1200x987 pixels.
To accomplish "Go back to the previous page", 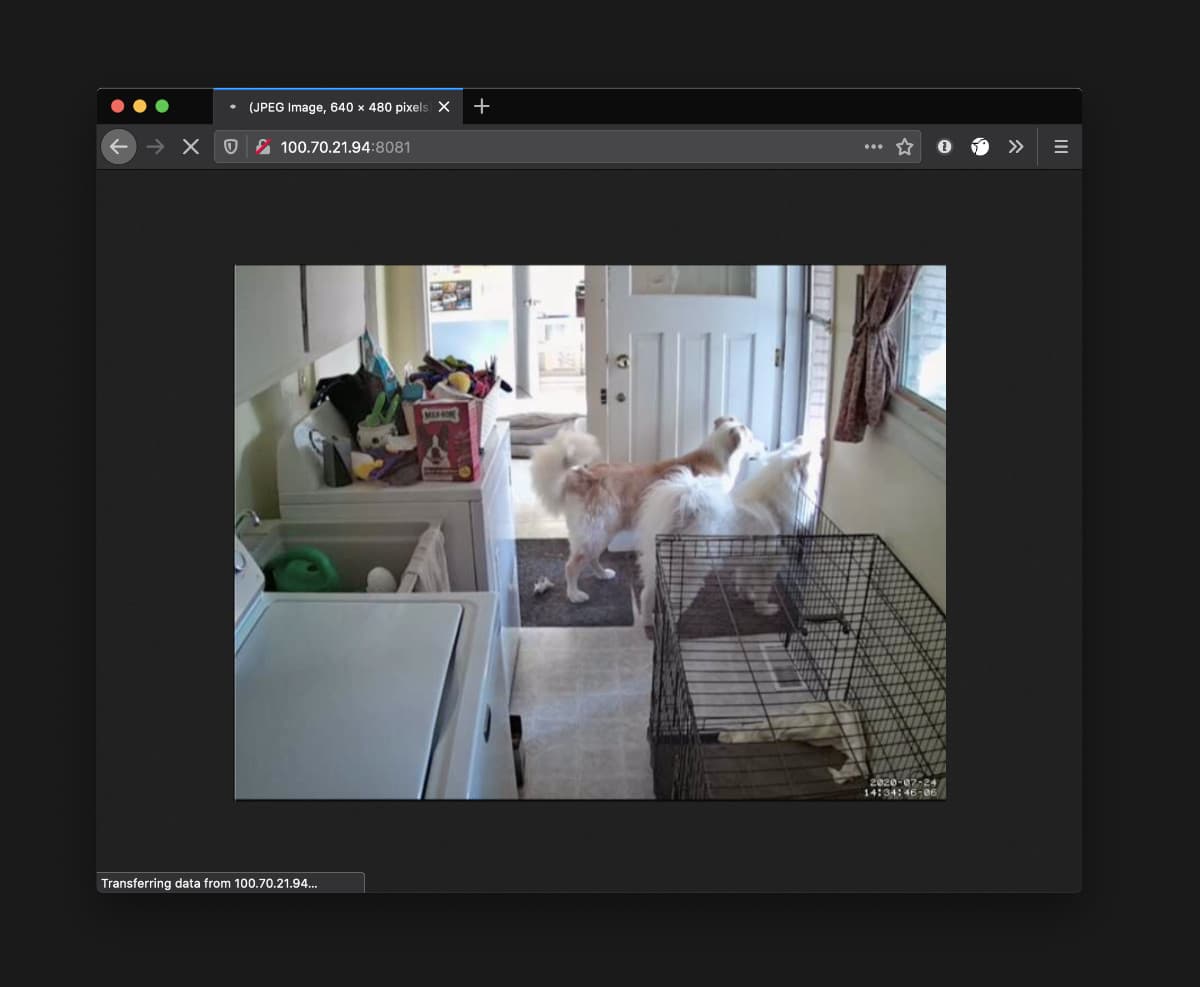I will (118, 146).
